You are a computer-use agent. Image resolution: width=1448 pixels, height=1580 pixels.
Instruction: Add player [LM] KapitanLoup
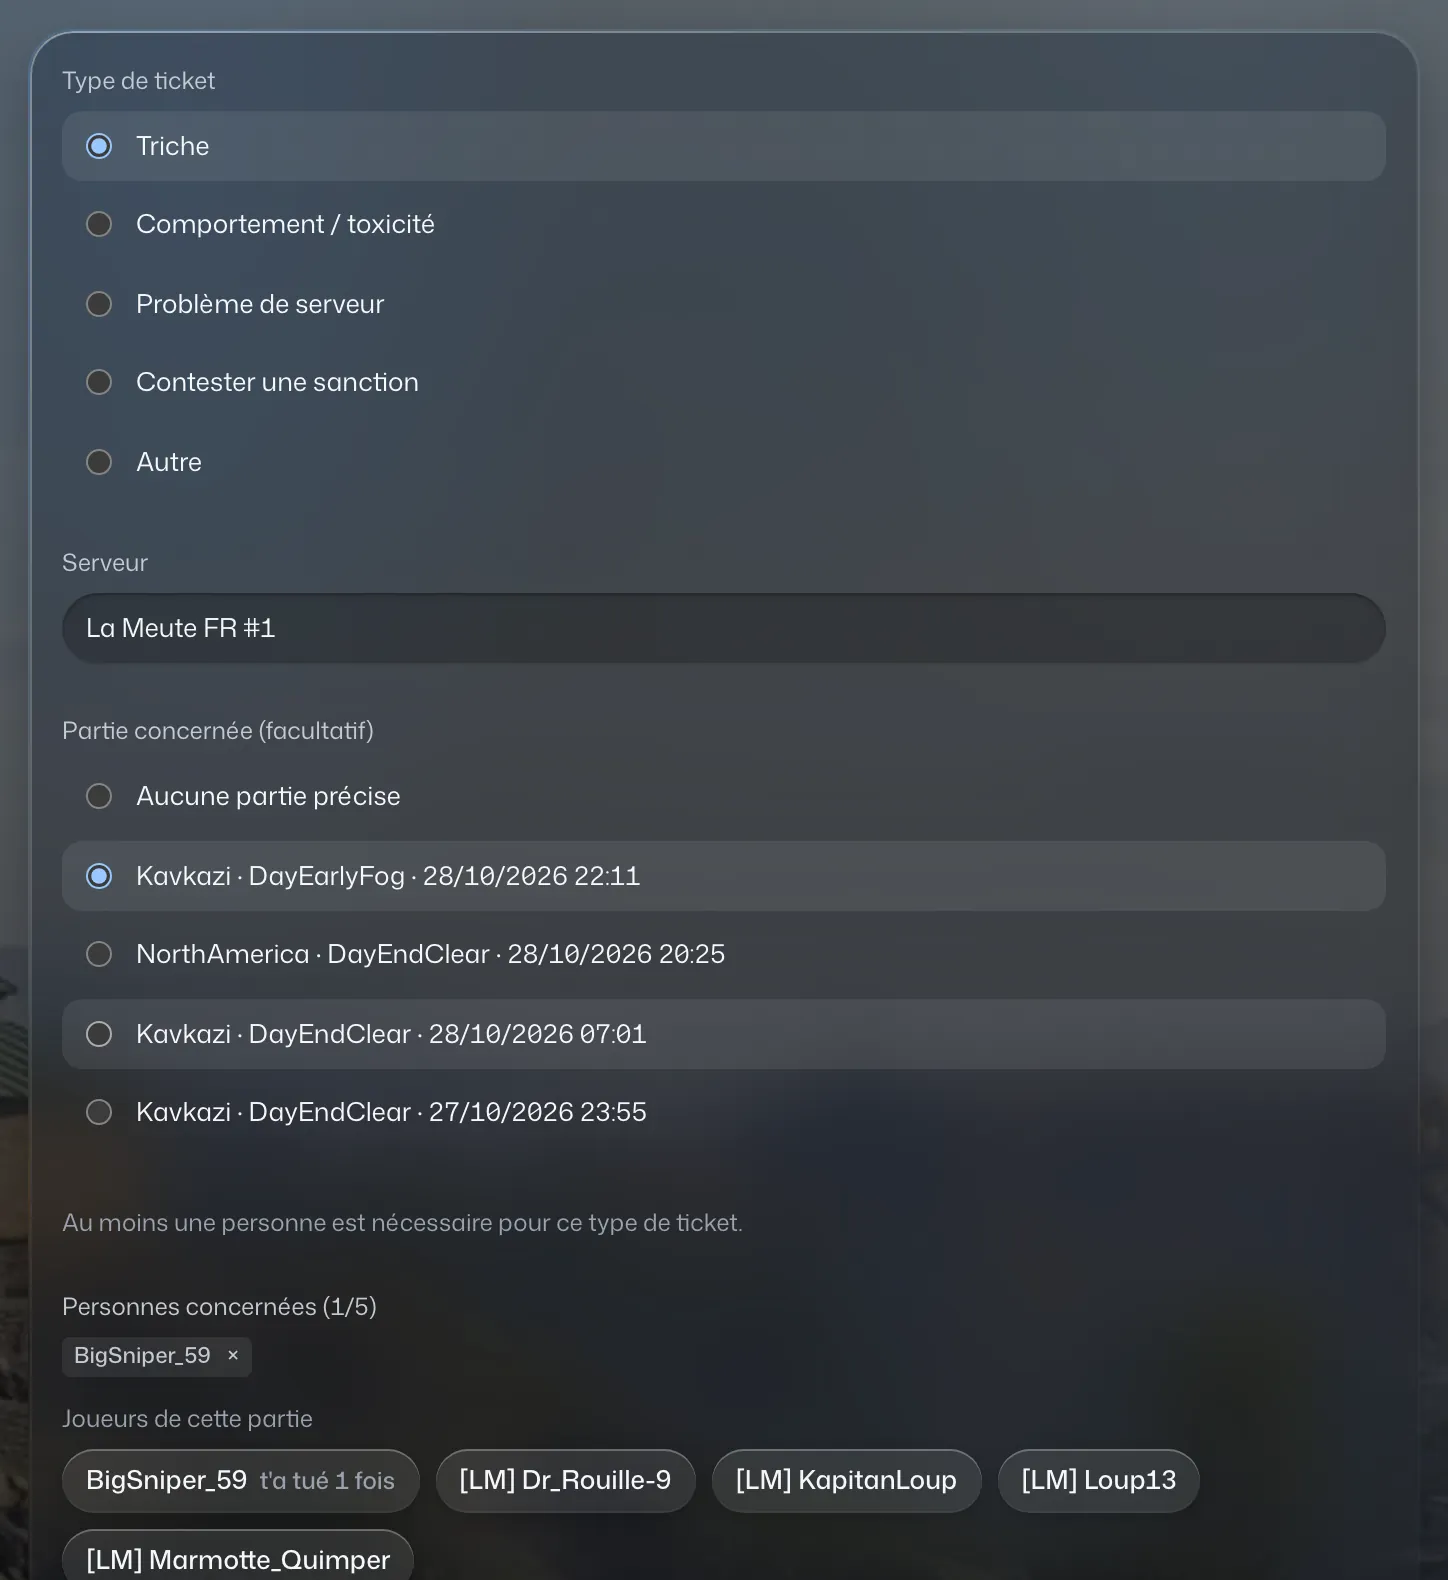(x=846, y=1480)
